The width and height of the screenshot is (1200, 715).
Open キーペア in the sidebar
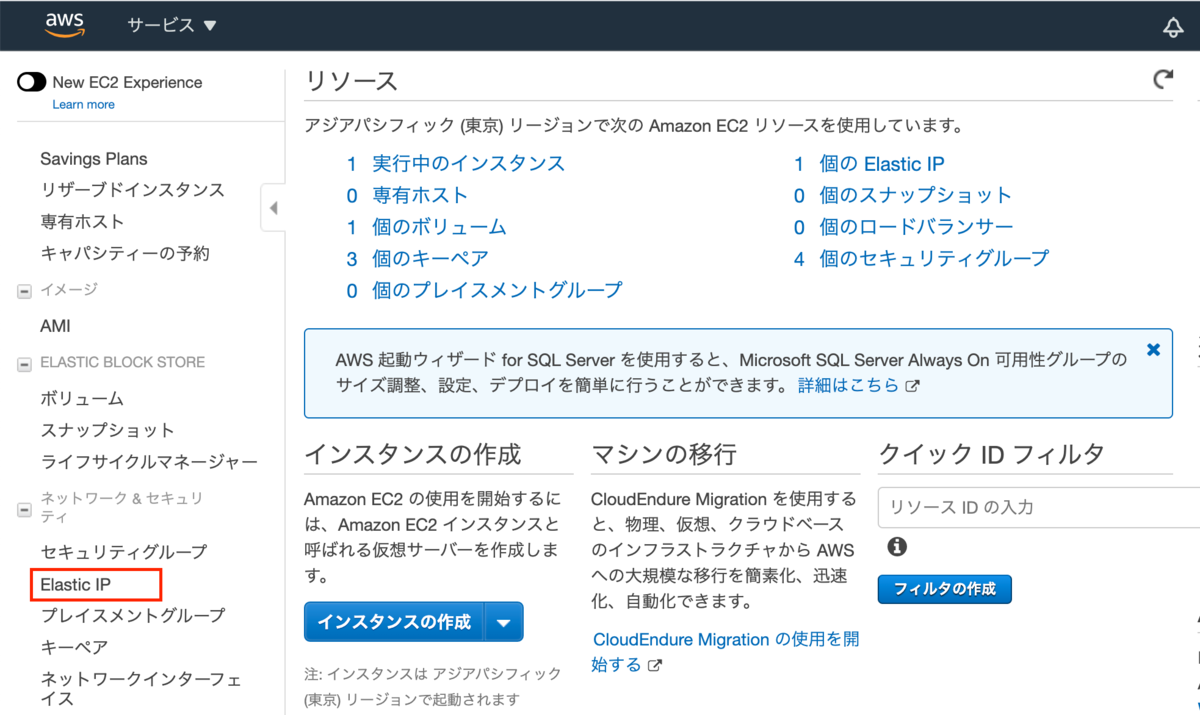pyautogui.click(x=74, y=648)
